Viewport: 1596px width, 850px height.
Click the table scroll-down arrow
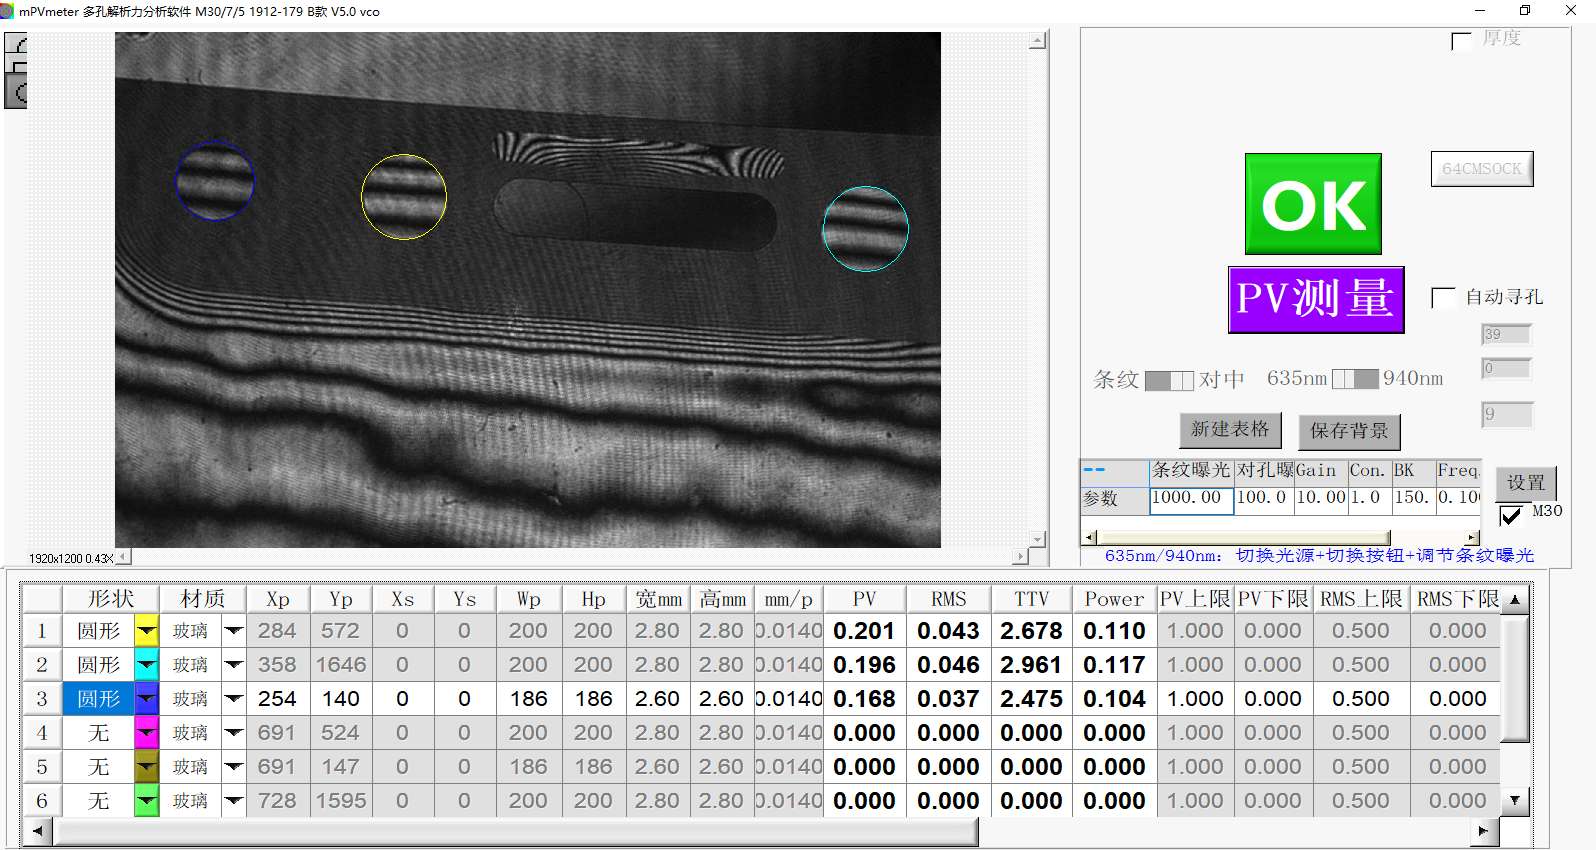click(1515, 800)
